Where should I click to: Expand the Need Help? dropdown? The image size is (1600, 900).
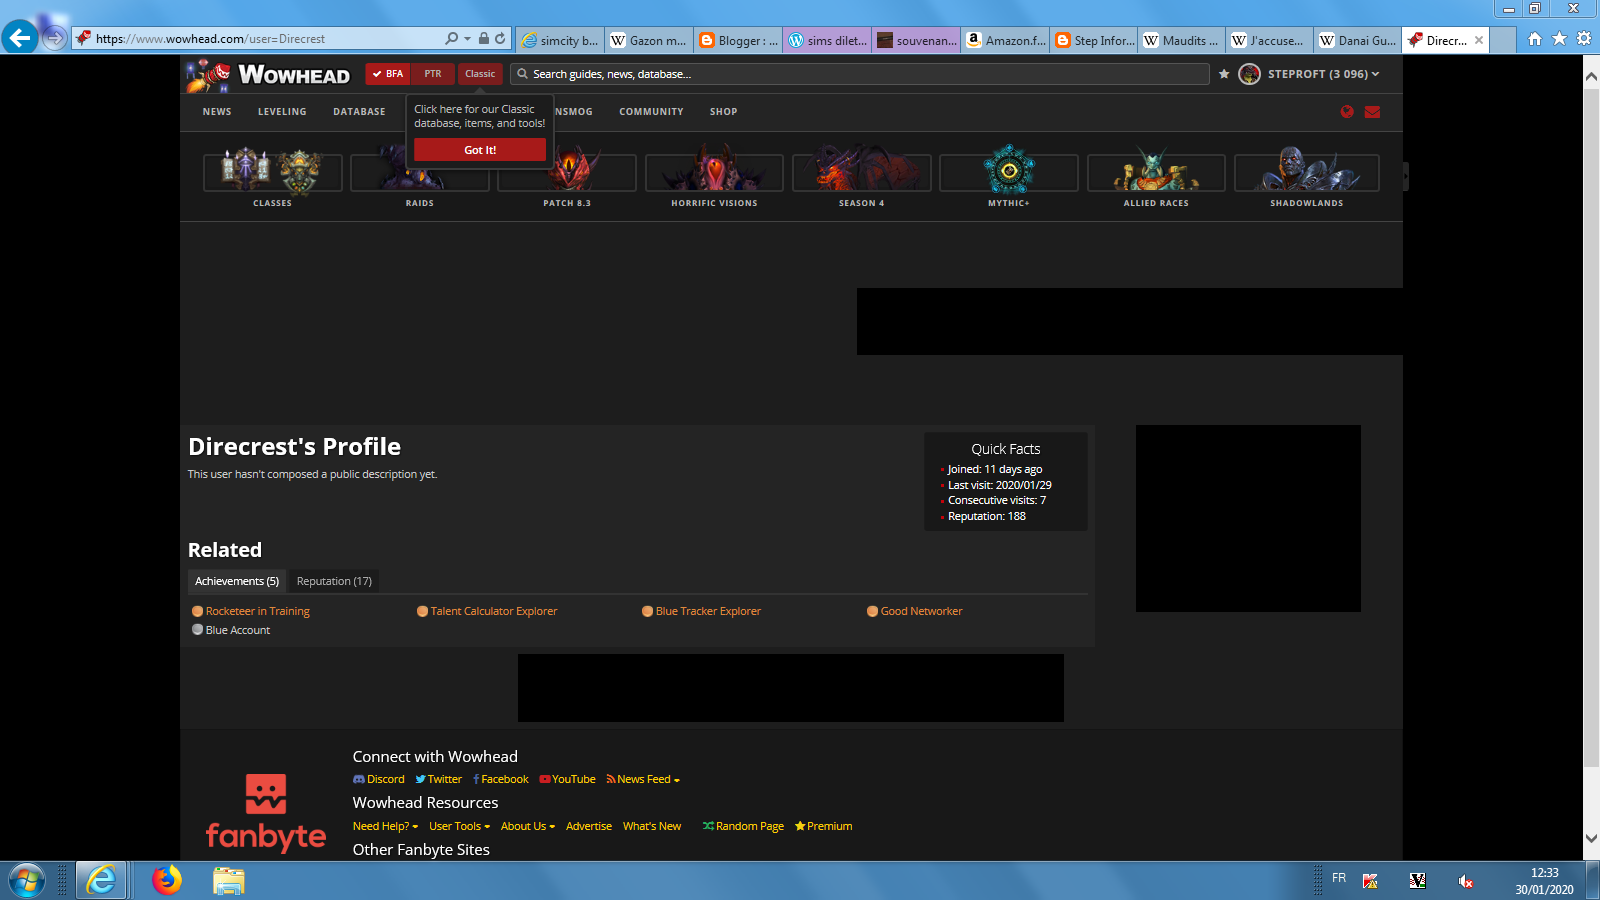pyautogui.click(x=385, y=826)
